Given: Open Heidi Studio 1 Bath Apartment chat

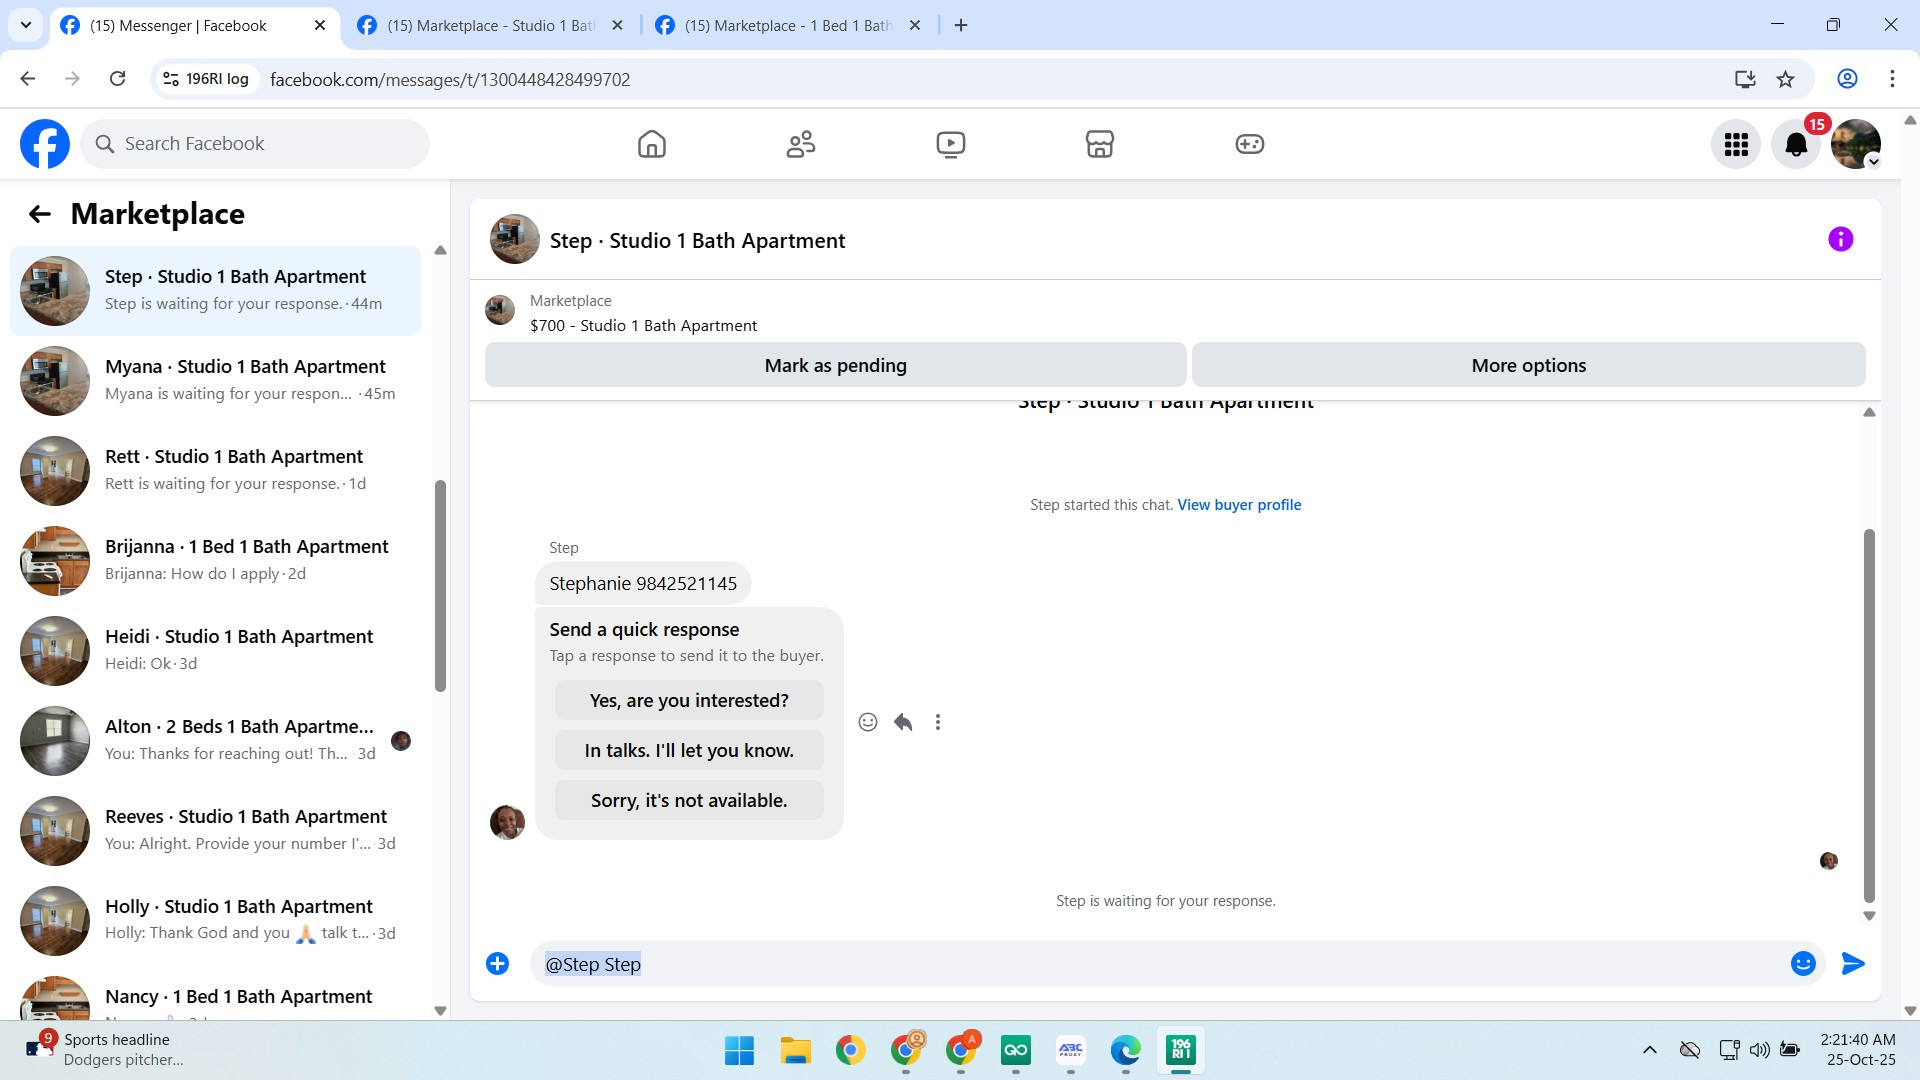Looking at the screenshot, I should coord(215,651).
